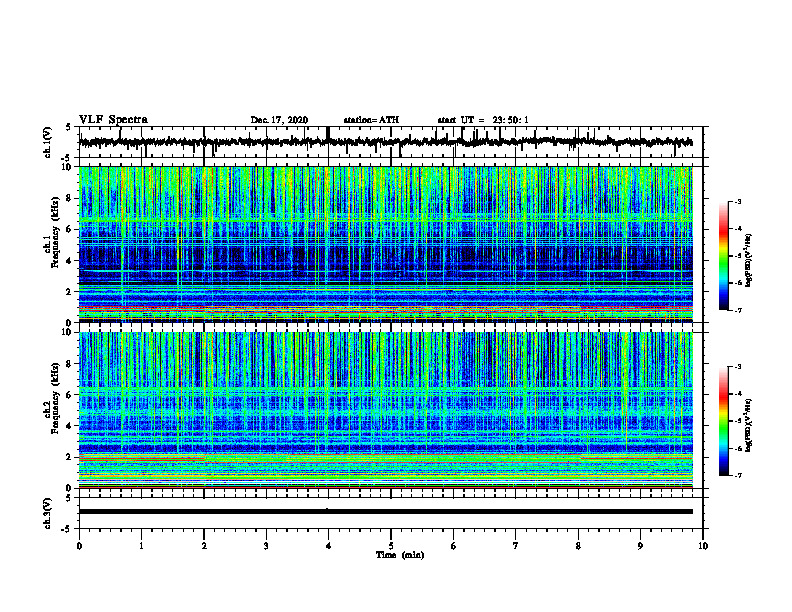This screenshot has height=612, width=792.
Task: Click the ch.1 spectrogram color bar
Action: pyautogui.click(x=723, y=256)
